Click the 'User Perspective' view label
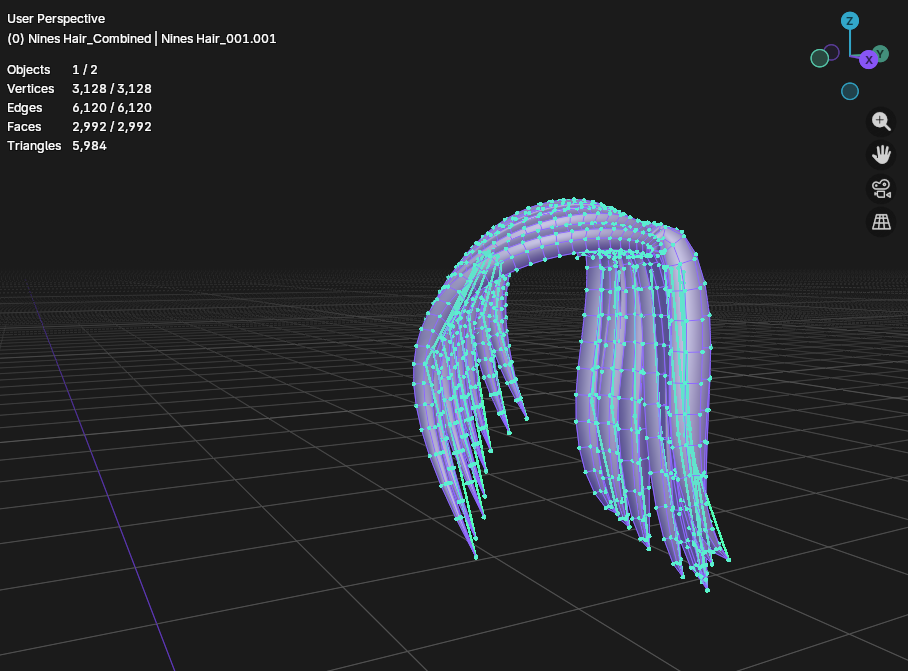Image resolution: width=908 pixels, height=671 pixels. tap(56, 19)
